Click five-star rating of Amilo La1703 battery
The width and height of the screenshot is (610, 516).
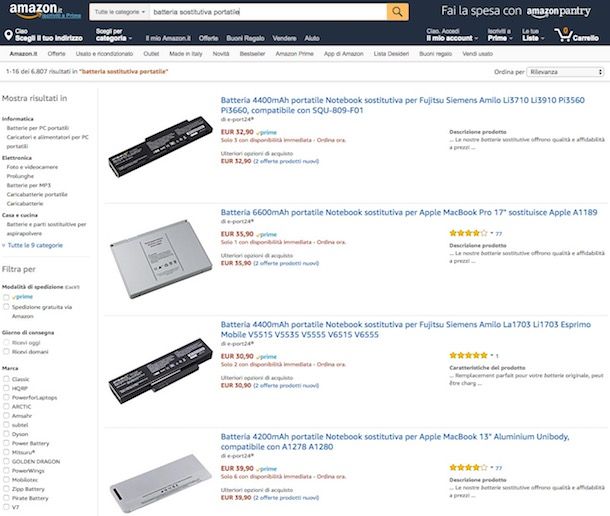coord(469,355)
